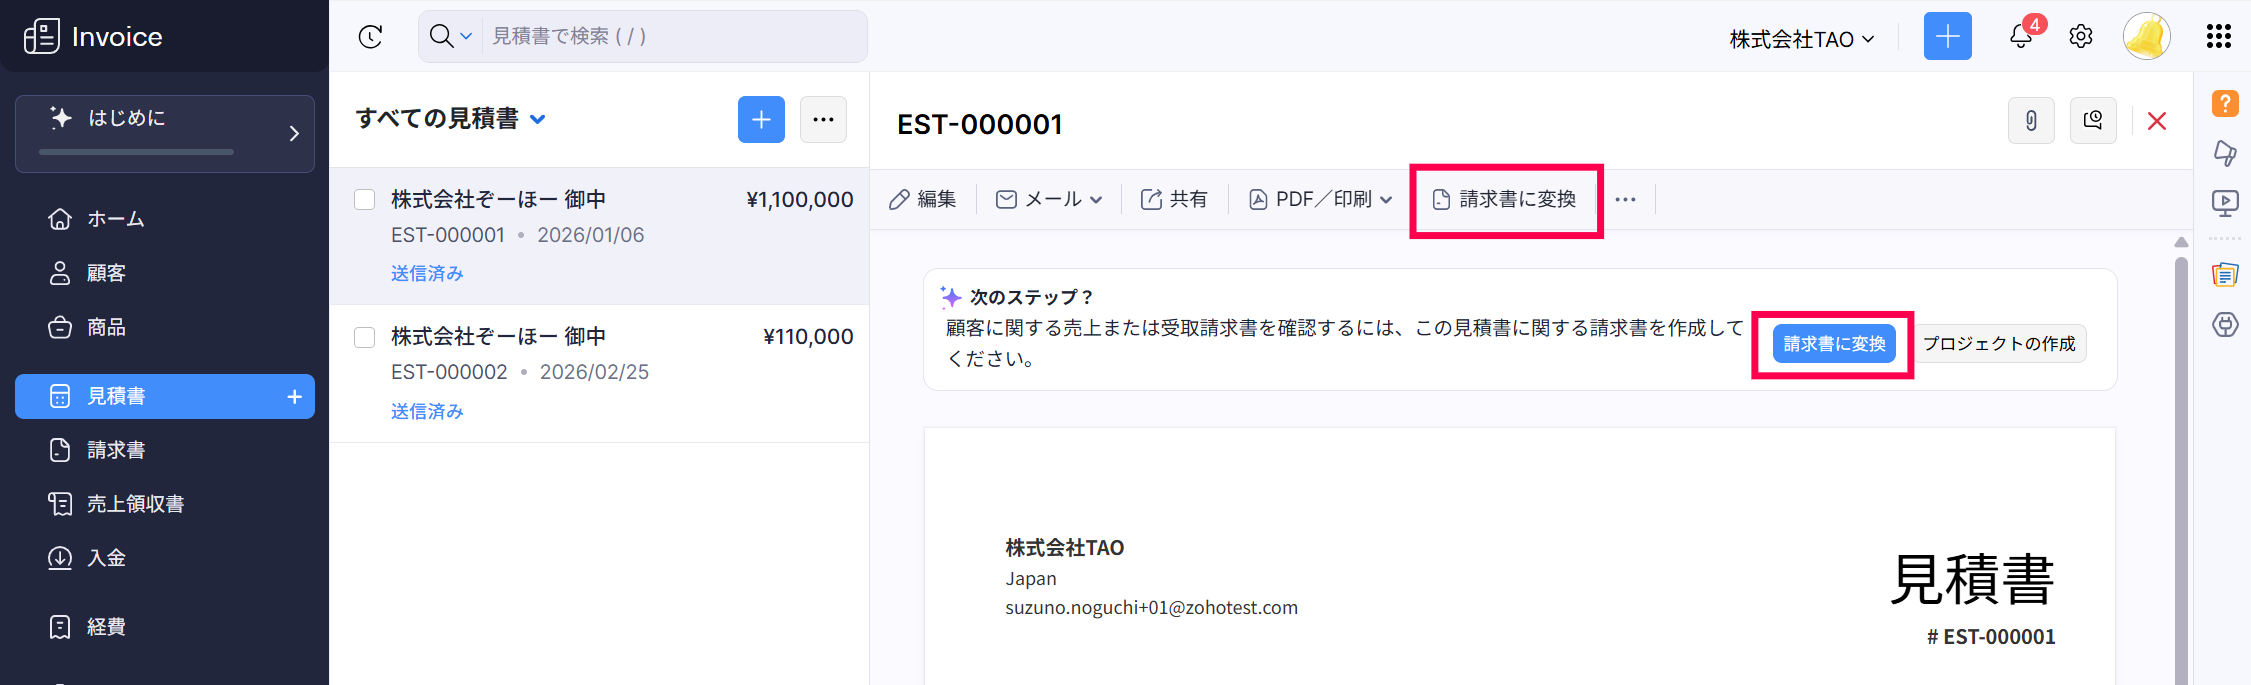Click the はじめに progress bar
The image size is (2251, 685).
point(136,152)
